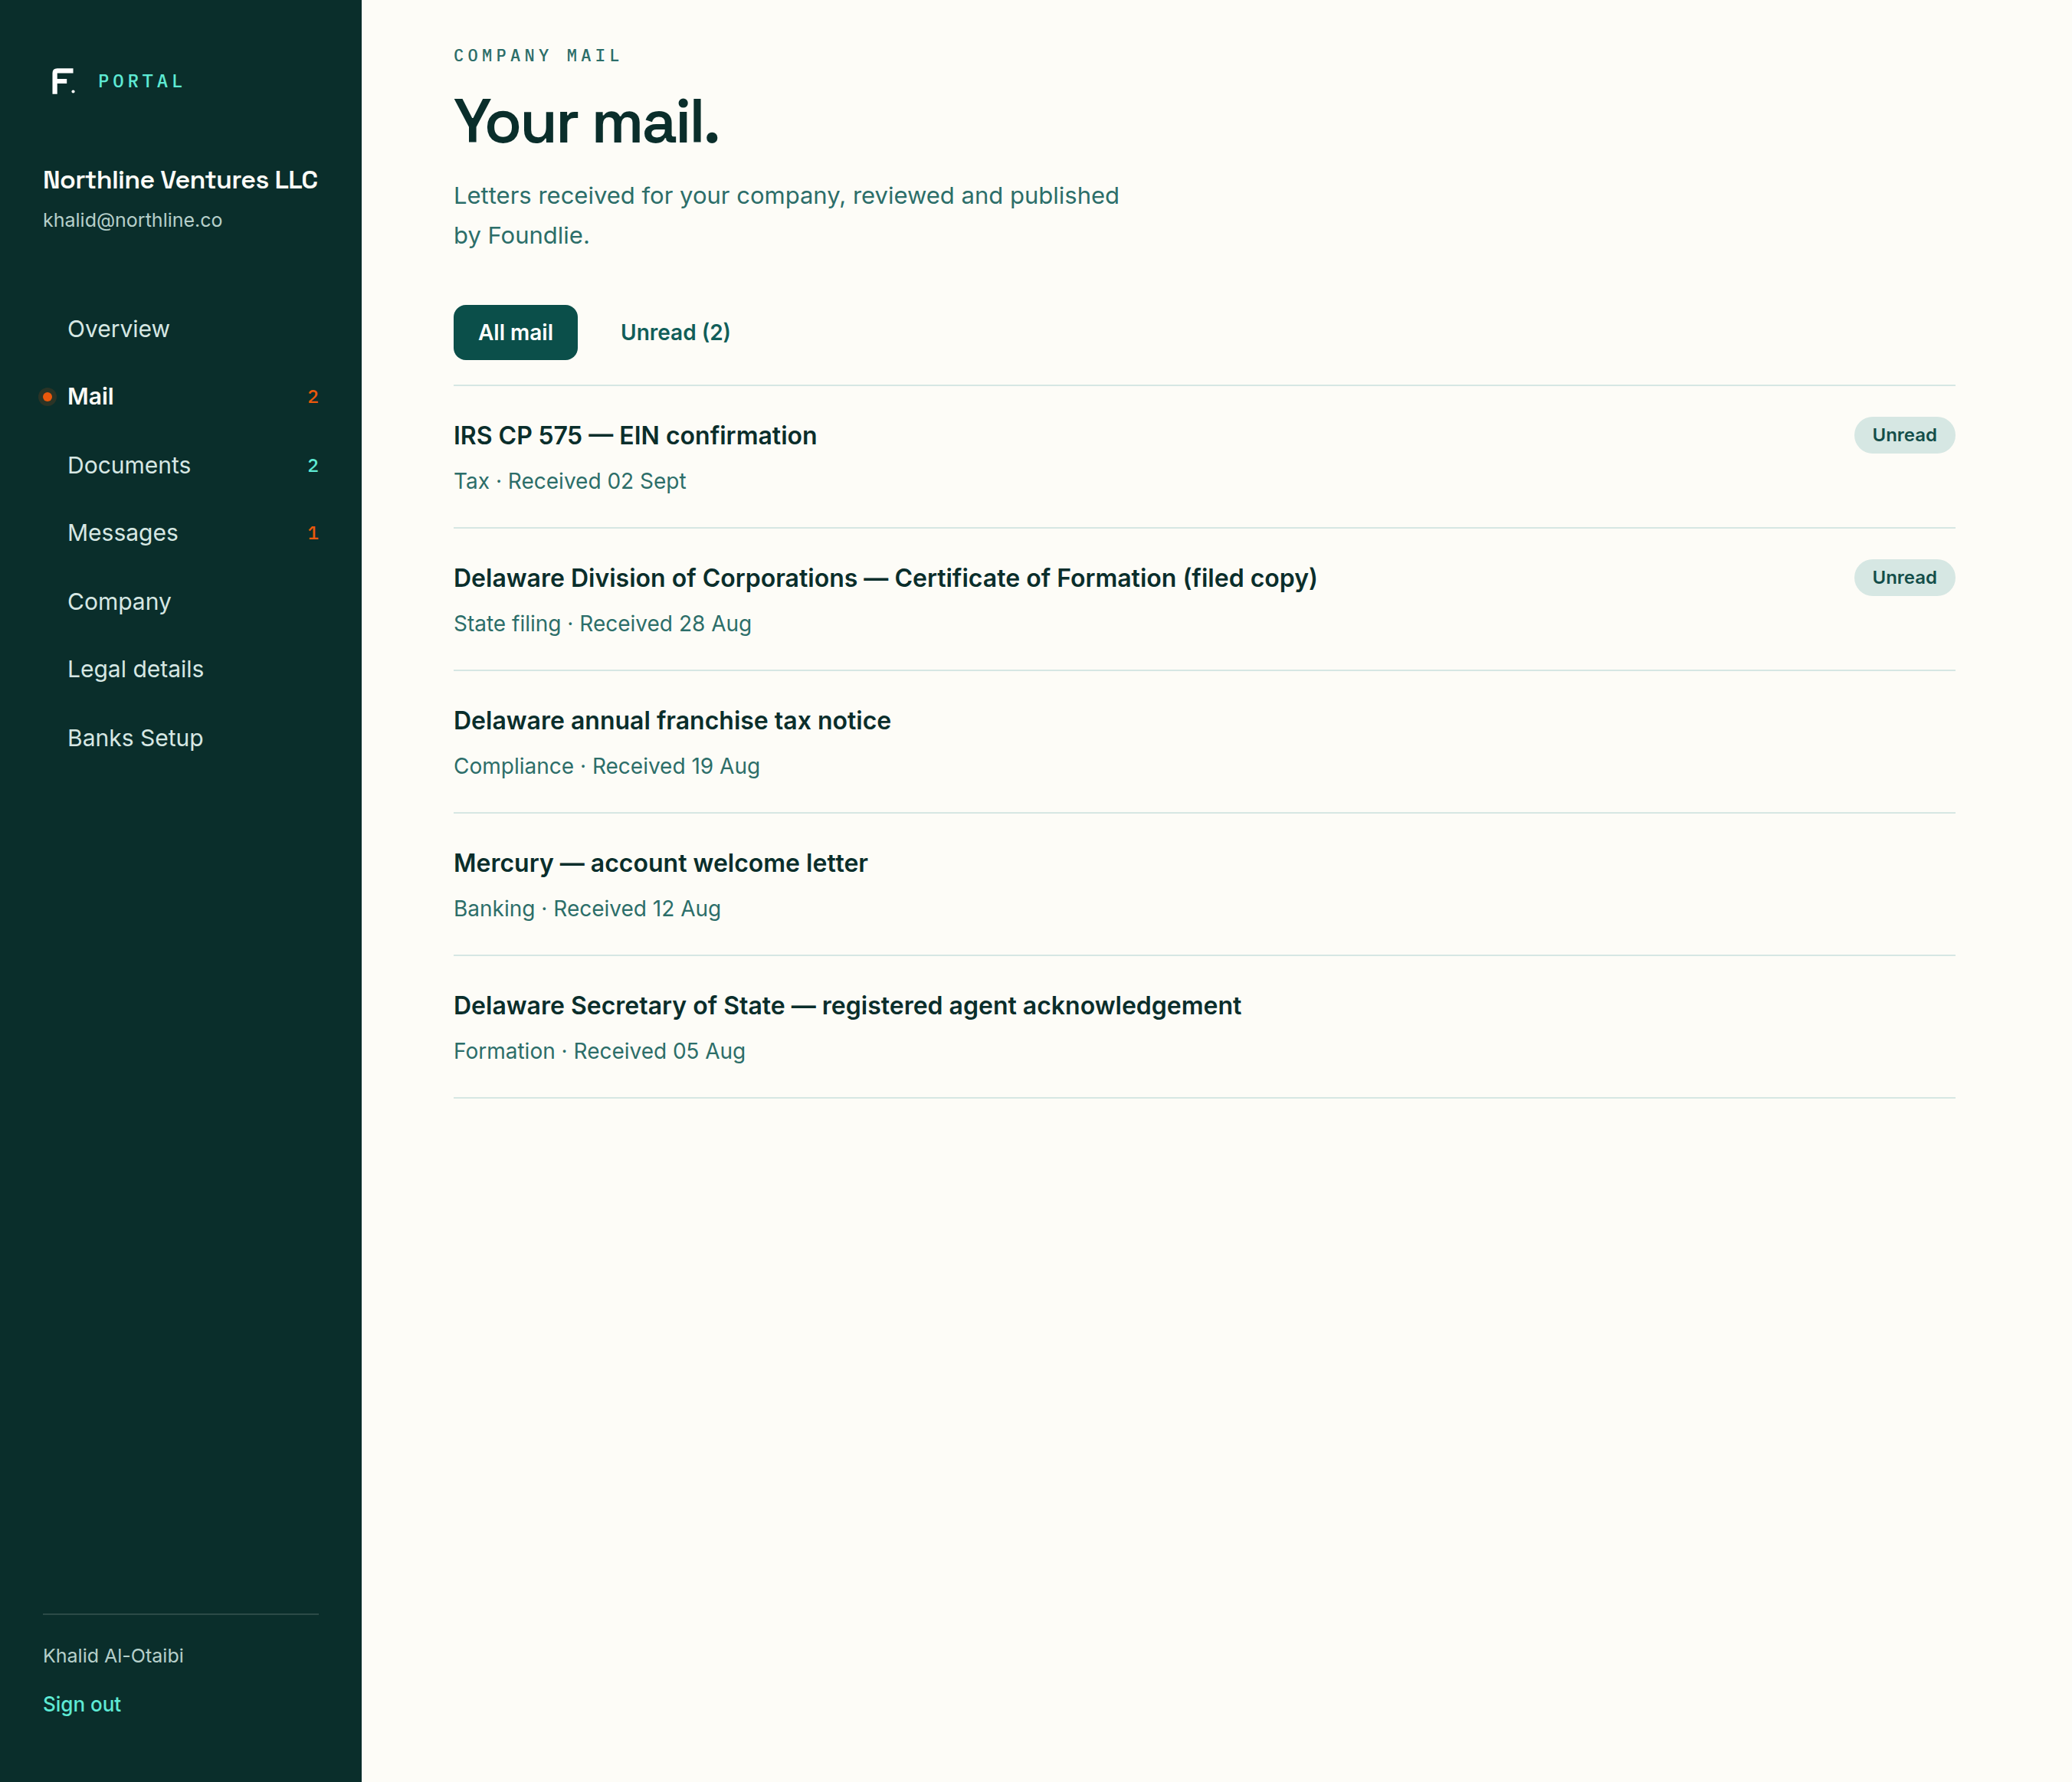Click 'Compliance · Received 19 Aug' text
Viewport: 2072px width, 1782px height.
606,766
